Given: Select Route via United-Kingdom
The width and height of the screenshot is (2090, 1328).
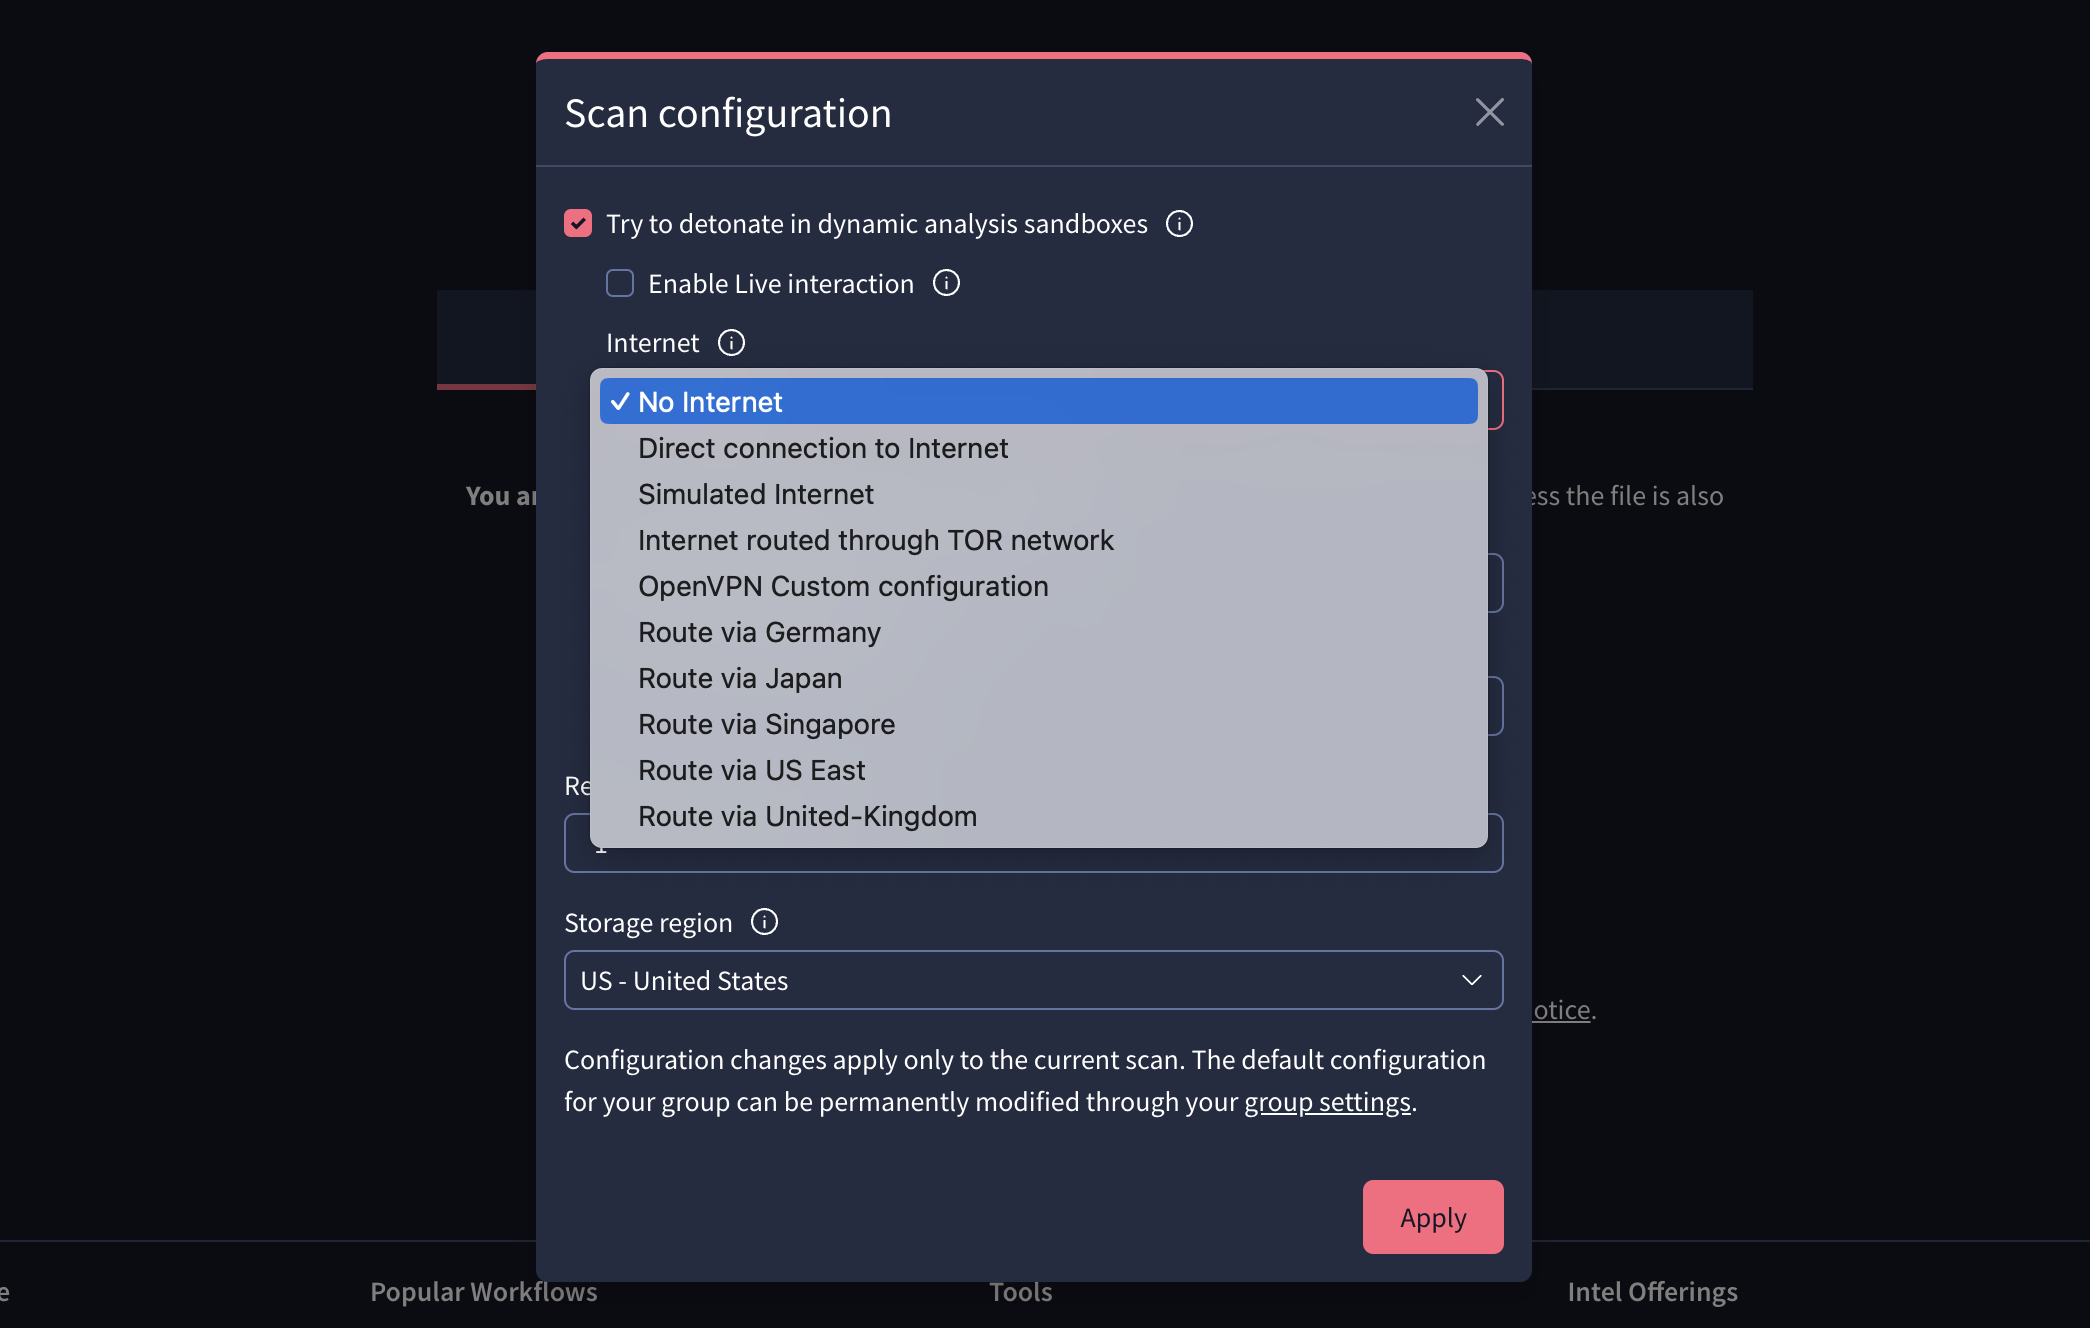Looking at the screenshot, I should pos(807,816).
